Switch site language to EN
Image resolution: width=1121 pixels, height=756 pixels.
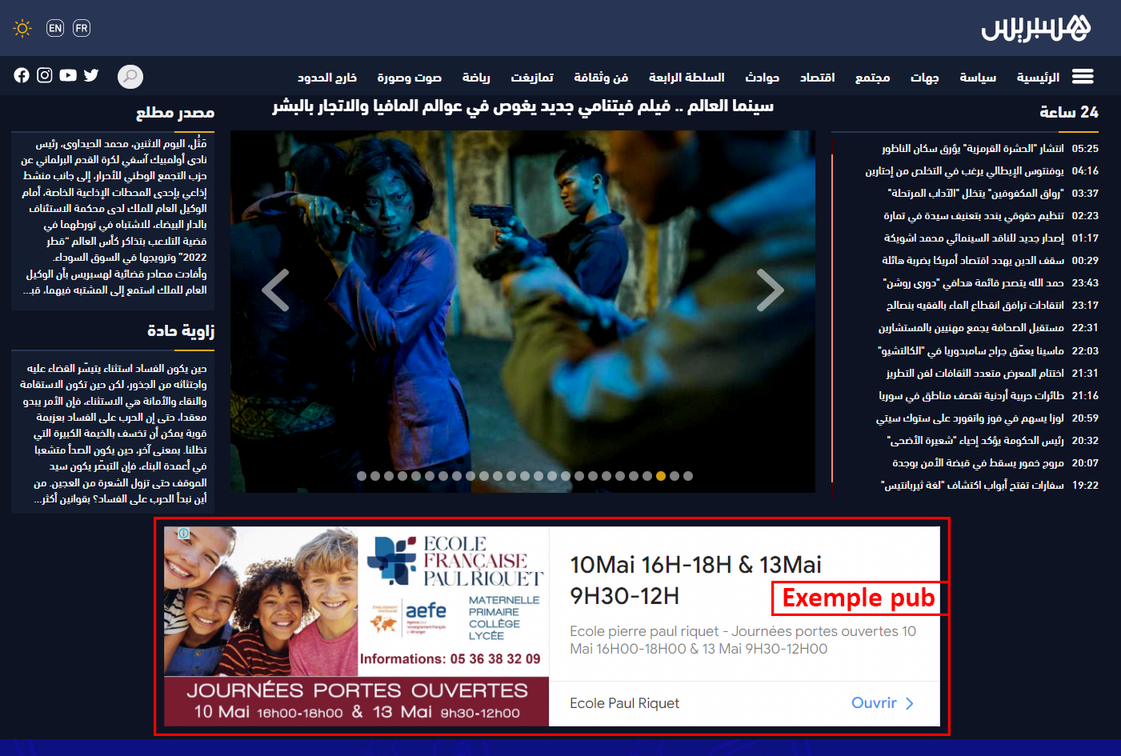point(55,28)
